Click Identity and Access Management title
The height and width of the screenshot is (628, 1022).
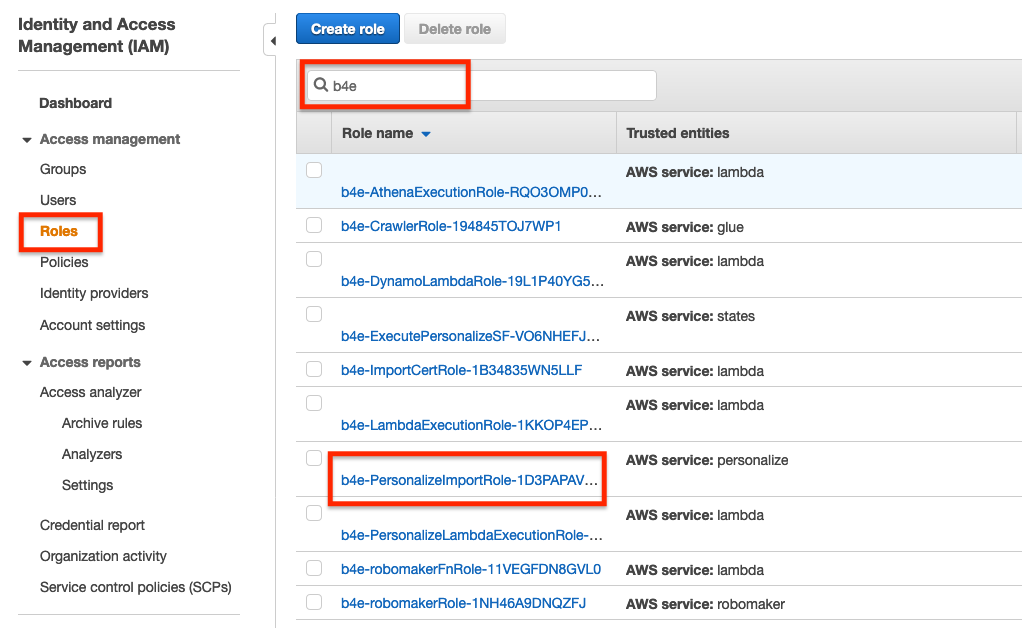[x=96, y=35]
